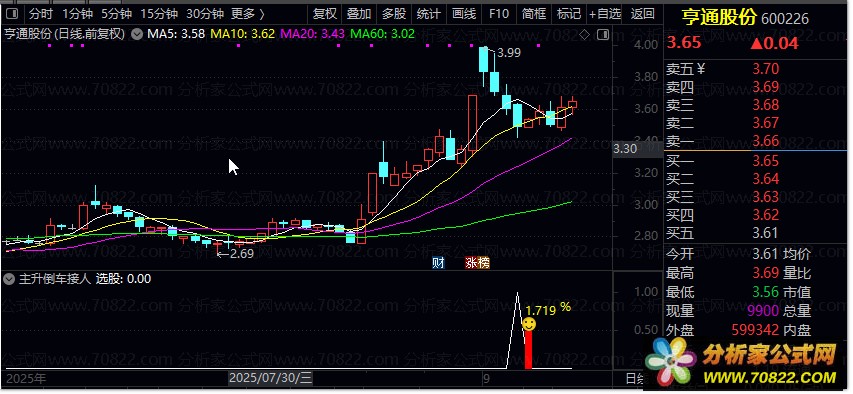This screenshot has height=394, width=853.
Task: Click the 返回 back button
Action: [642, 14]
